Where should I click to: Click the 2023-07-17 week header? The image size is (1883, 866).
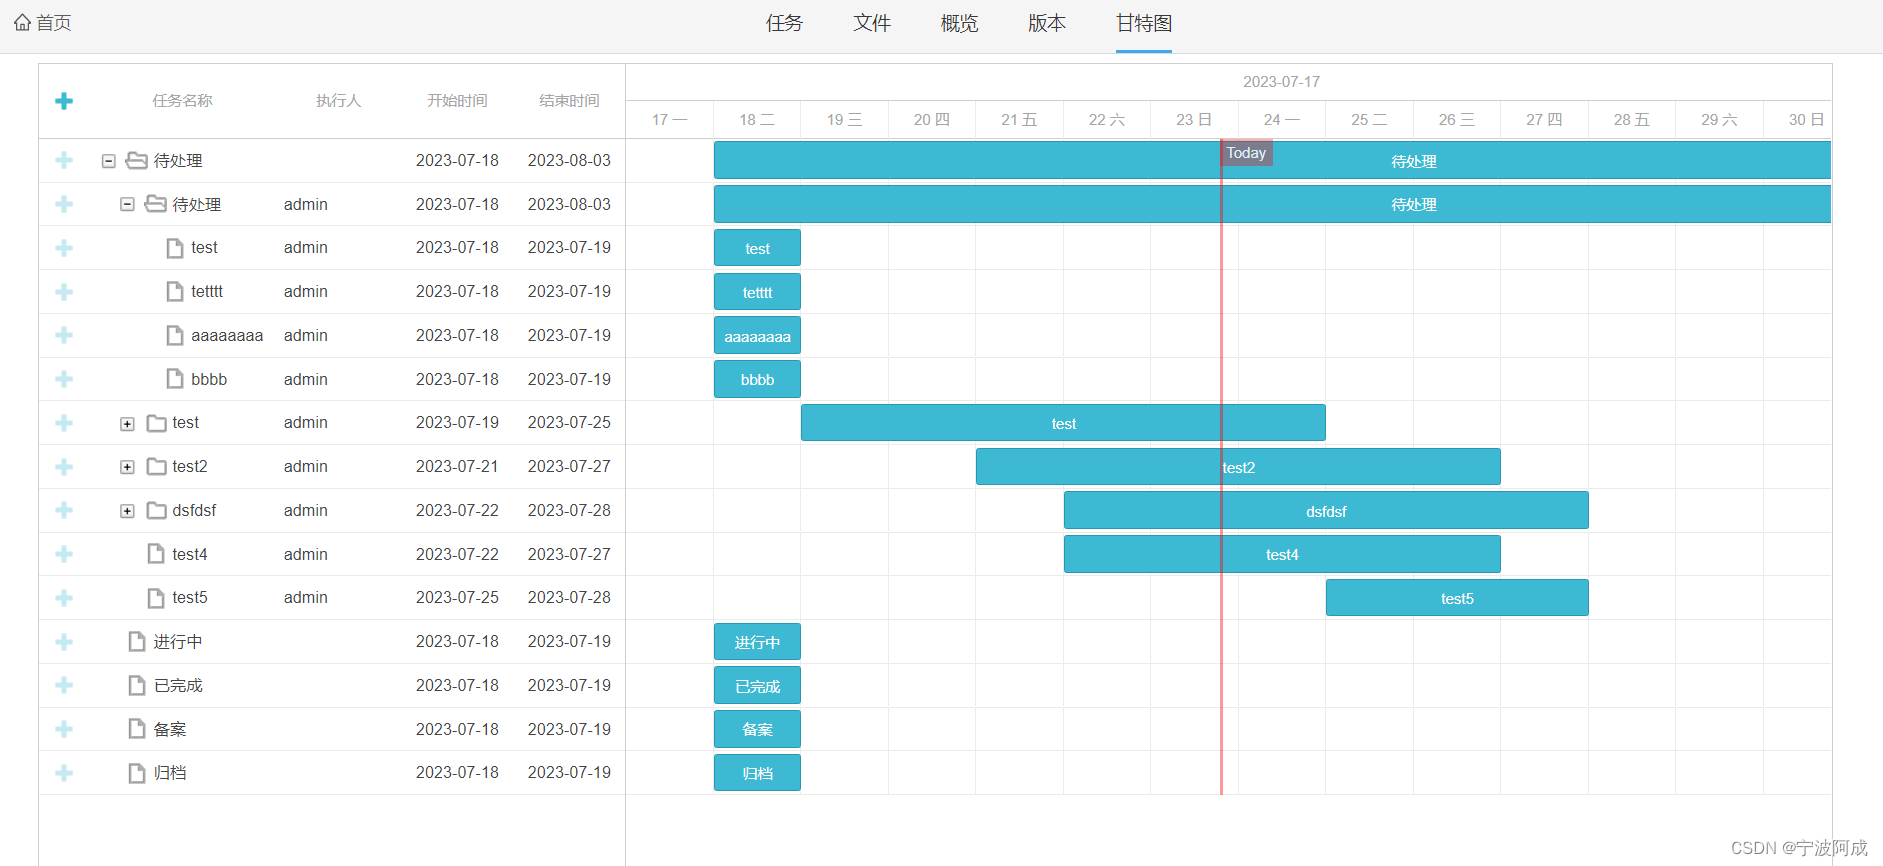click(x=1281, y=82)
